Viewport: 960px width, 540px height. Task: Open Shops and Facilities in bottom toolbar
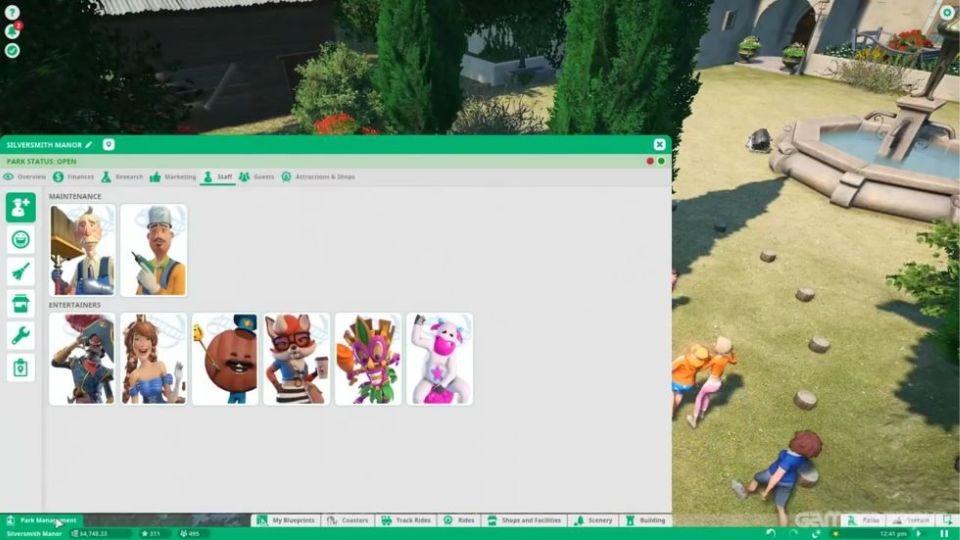tap(525, 520)
